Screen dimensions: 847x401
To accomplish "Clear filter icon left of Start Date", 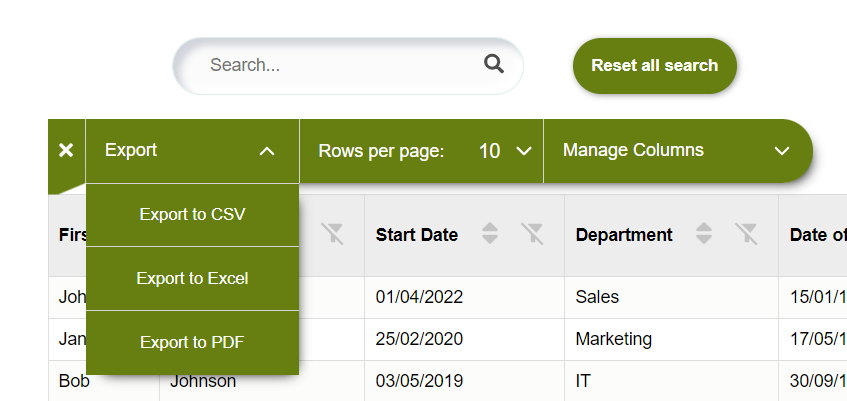I will [x=332, y=234].
